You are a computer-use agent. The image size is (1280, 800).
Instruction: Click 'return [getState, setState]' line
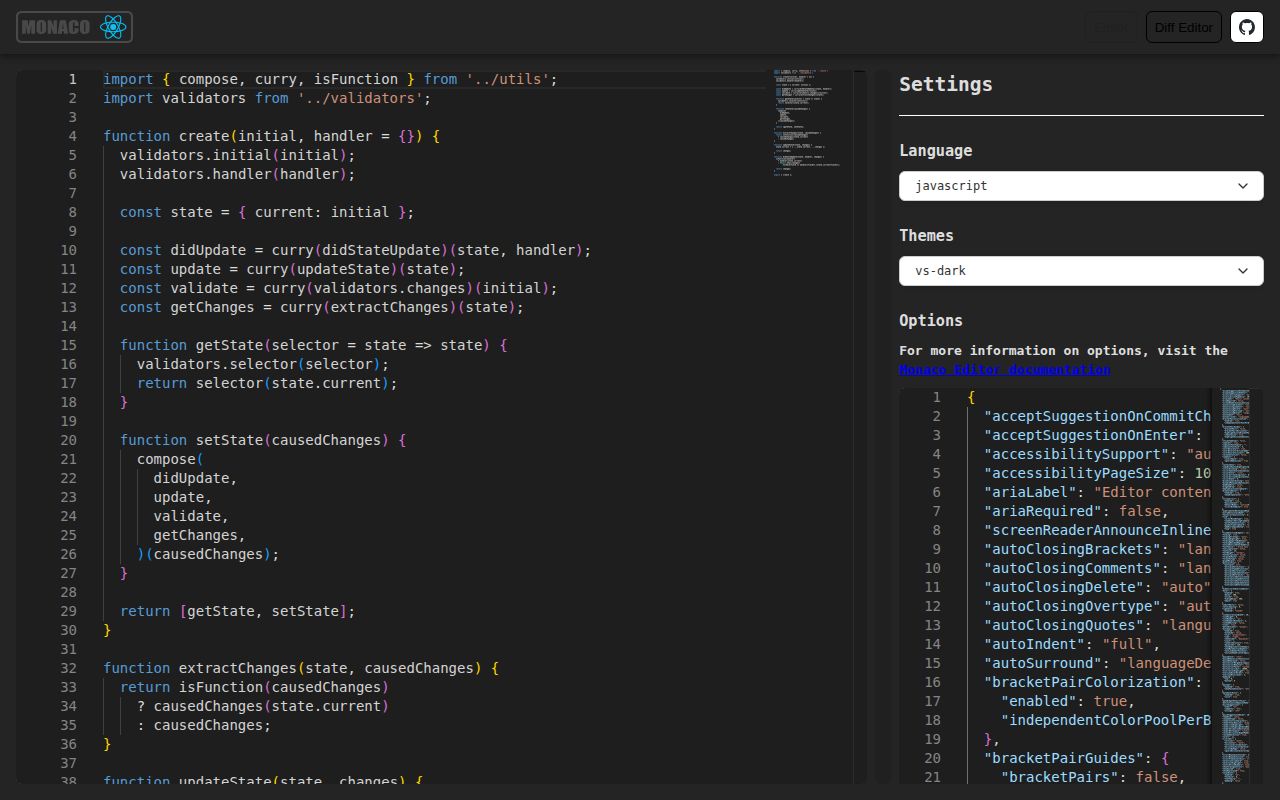pos(237,611)
